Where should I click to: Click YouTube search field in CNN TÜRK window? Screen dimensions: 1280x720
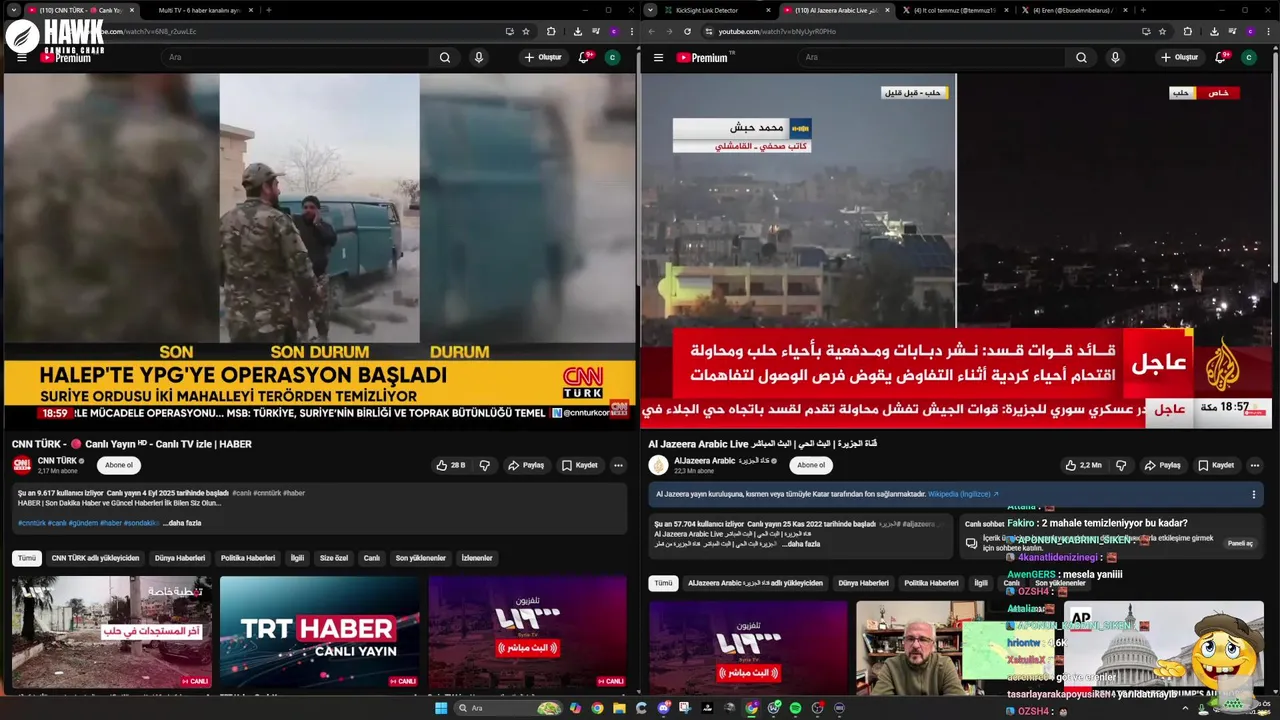click(x=295, y=57)
